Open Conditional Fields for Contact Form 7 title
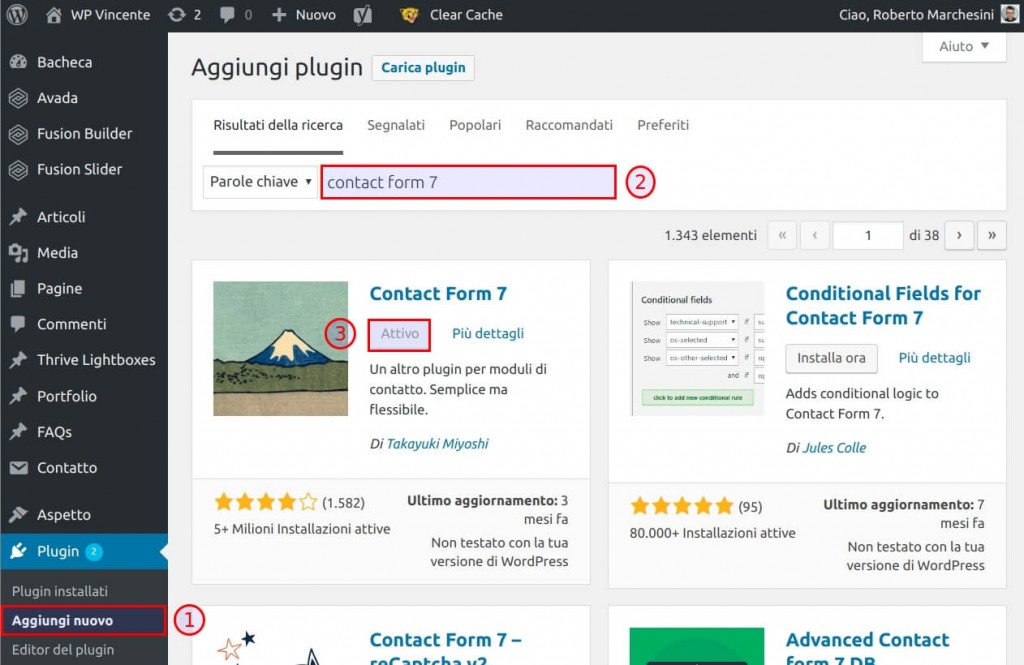Viewport: 1024px width, 665px height. 883,306
